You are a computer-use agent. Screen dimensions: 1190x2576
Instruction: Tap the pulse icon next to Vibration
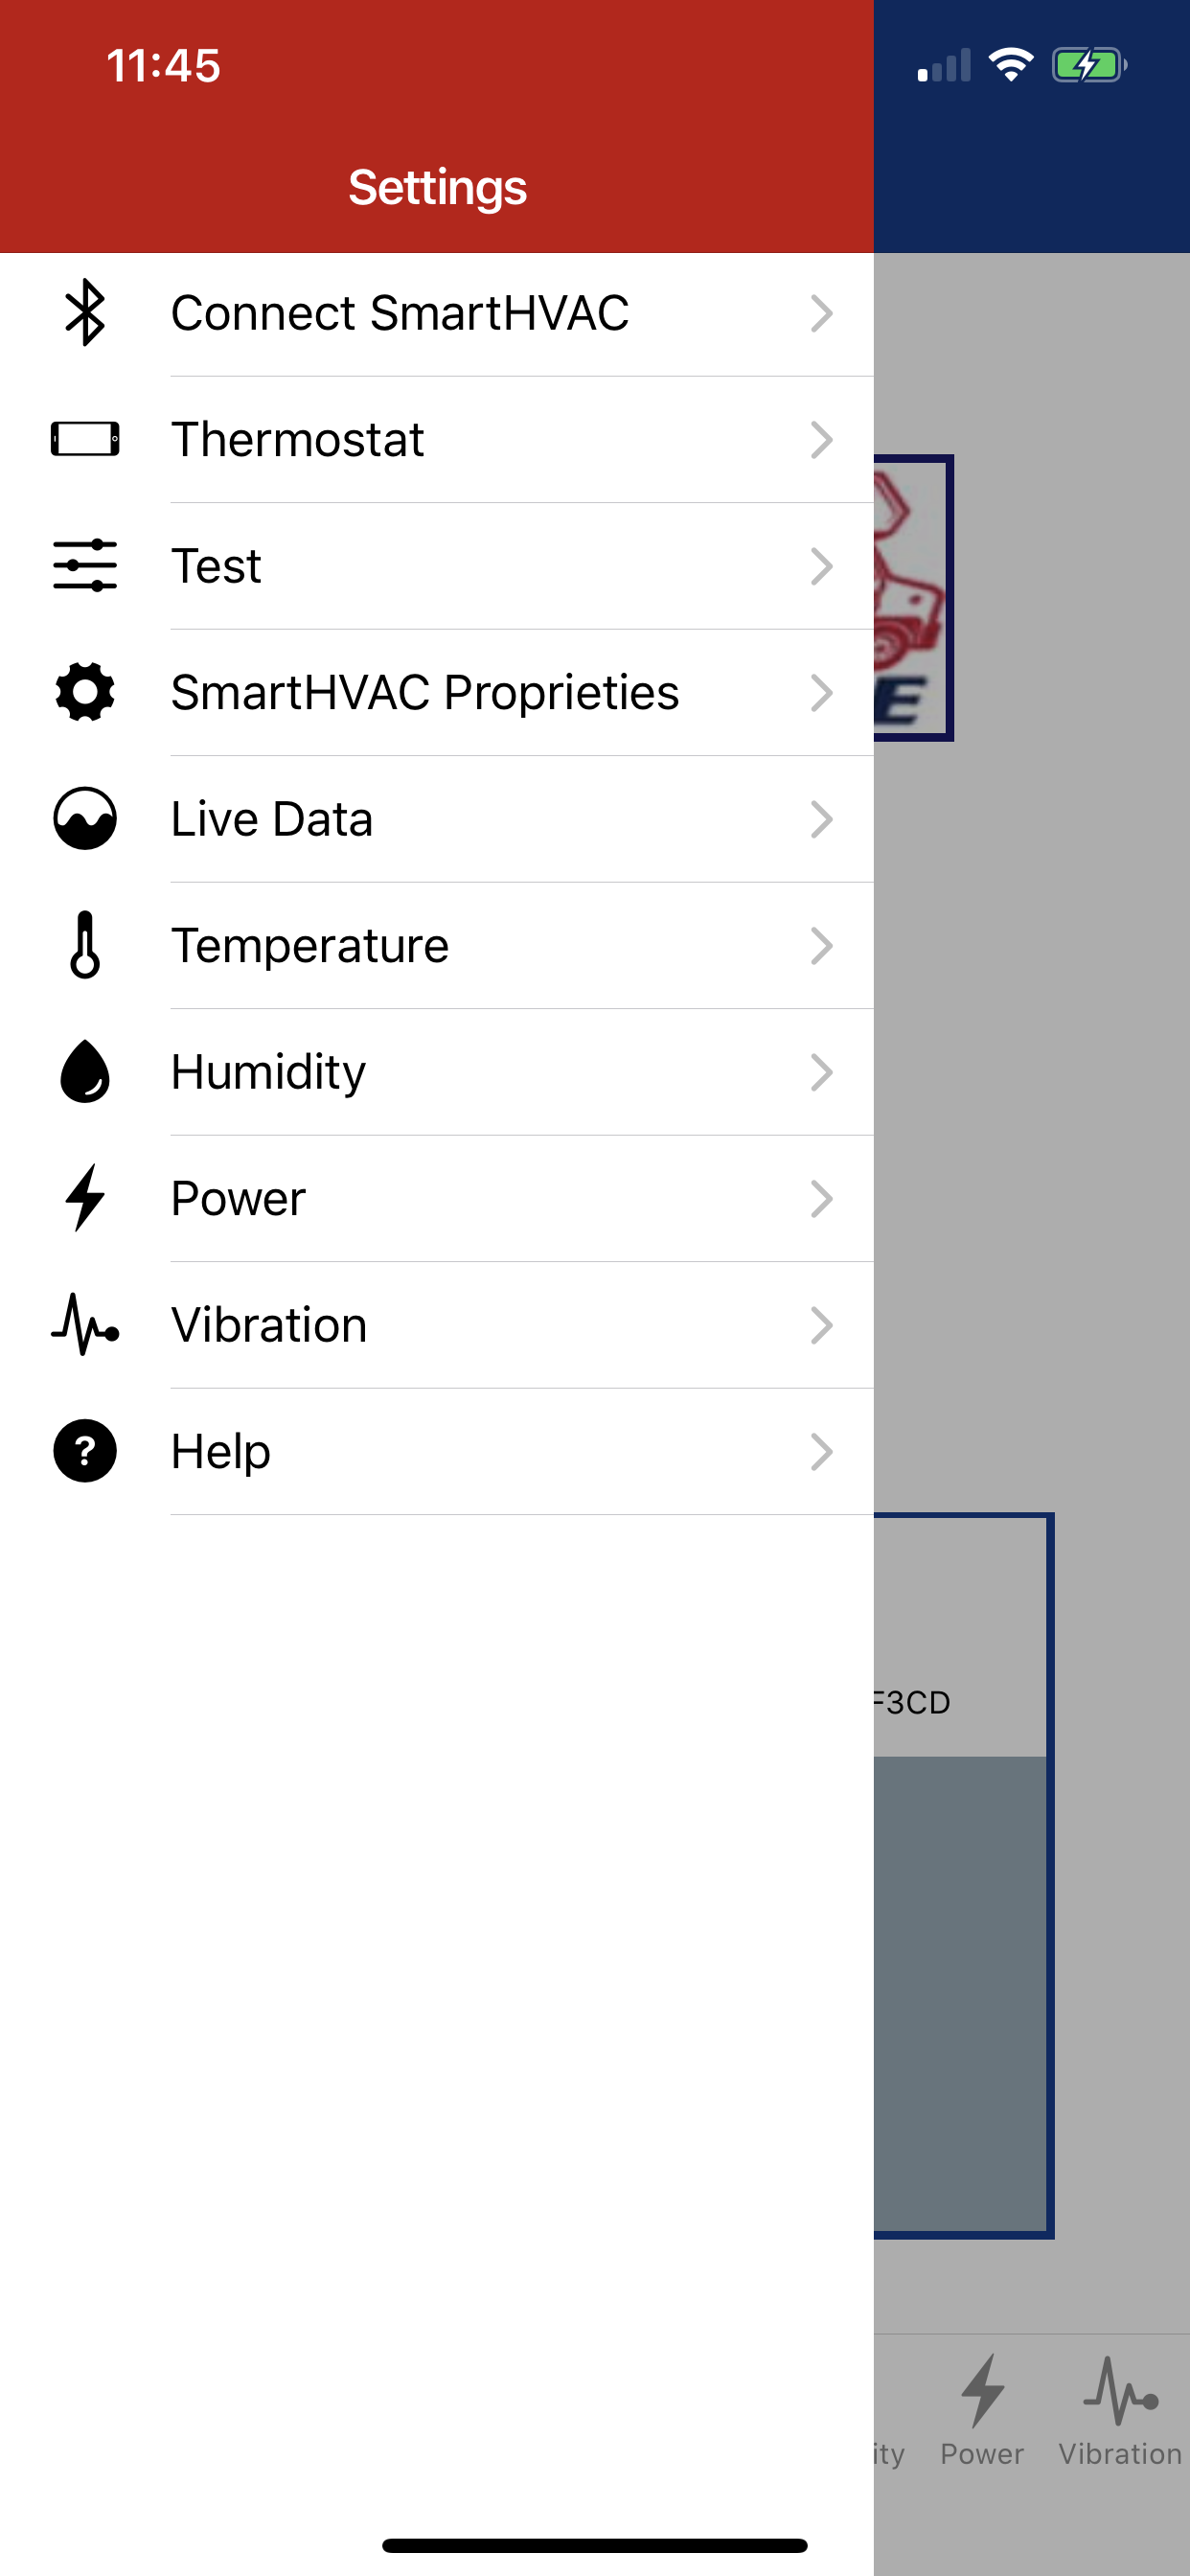(x=85, y=1325)
